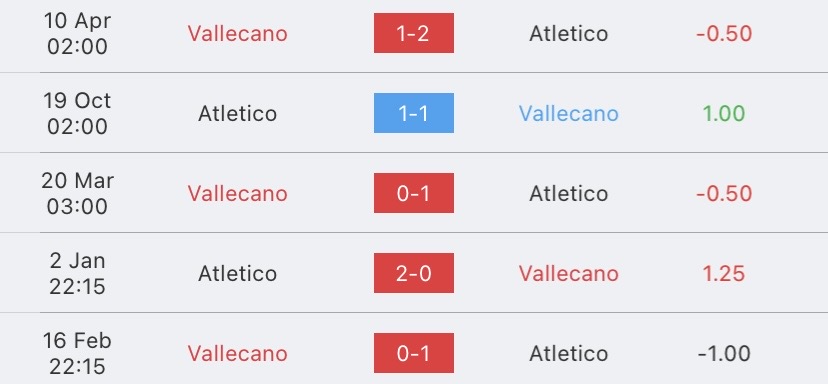Select Atletico away team on 20 Mar
Viewport: 828px width, 384px height.
(x=568, y=194)
